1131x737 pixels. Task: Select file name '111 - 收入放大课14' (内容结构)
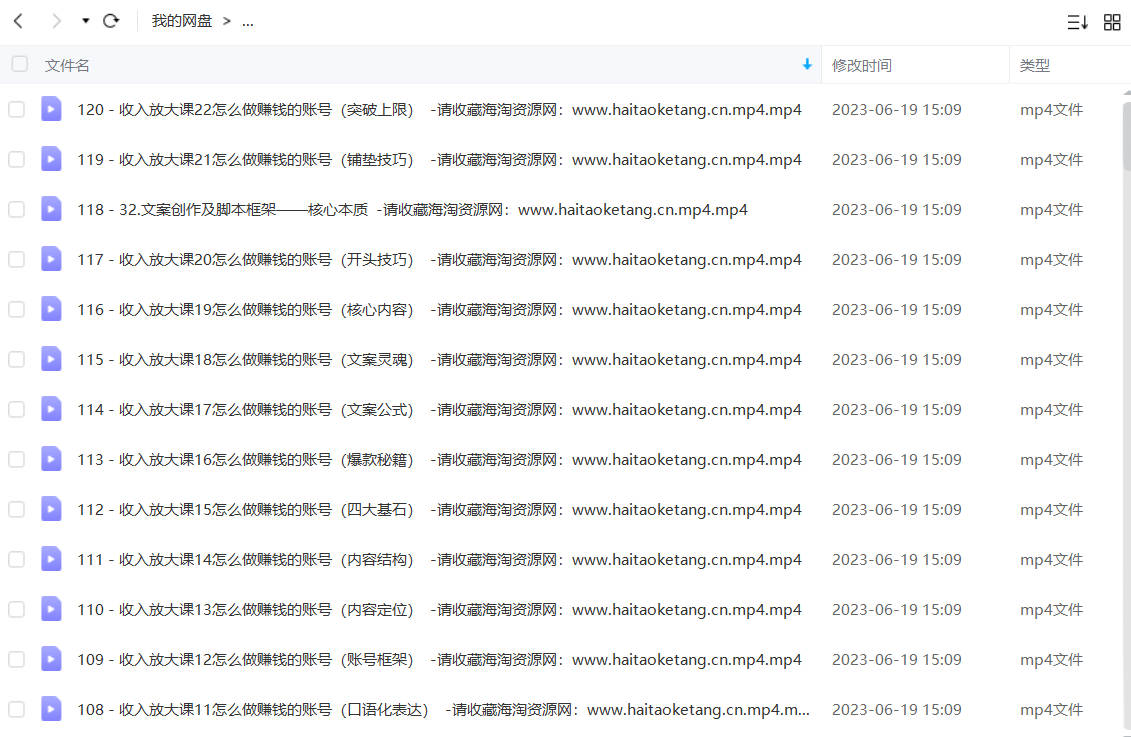[439, 560]
